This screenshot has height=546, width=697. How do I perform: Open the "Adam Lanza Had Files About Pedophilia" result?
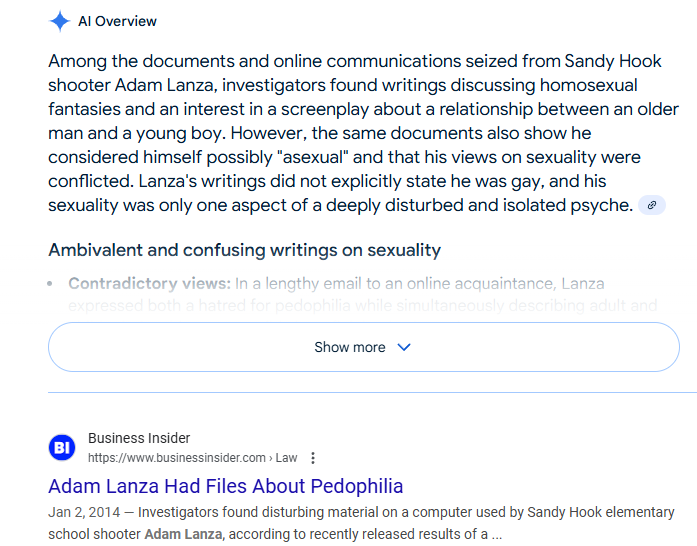pos(225,487)
